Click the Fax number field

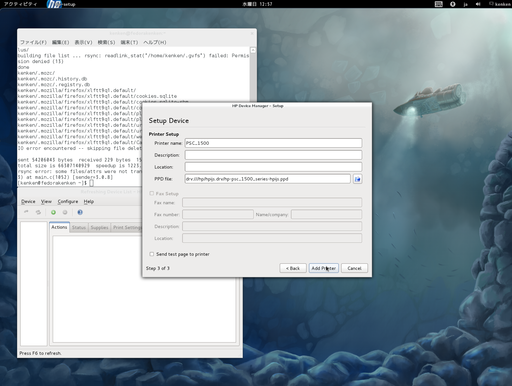click(218, 214)
